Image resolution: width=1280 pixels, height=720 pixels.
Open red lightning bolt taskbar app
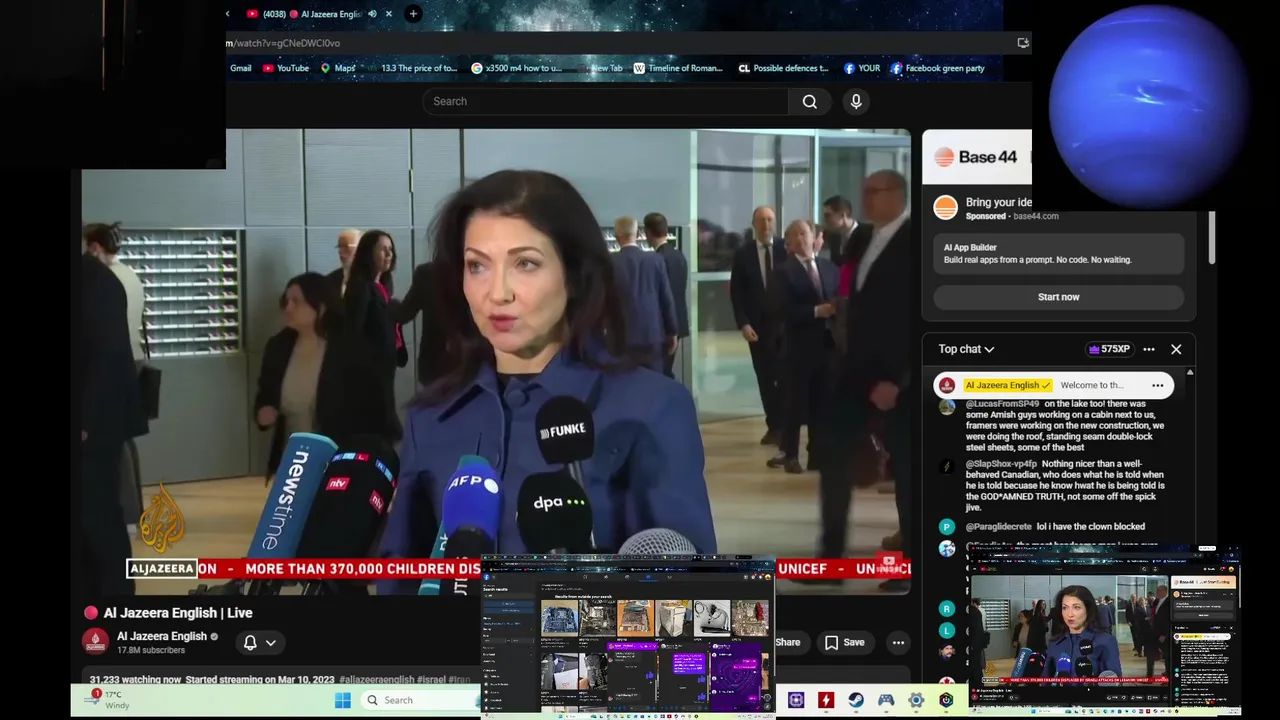[x=826, y=700]
